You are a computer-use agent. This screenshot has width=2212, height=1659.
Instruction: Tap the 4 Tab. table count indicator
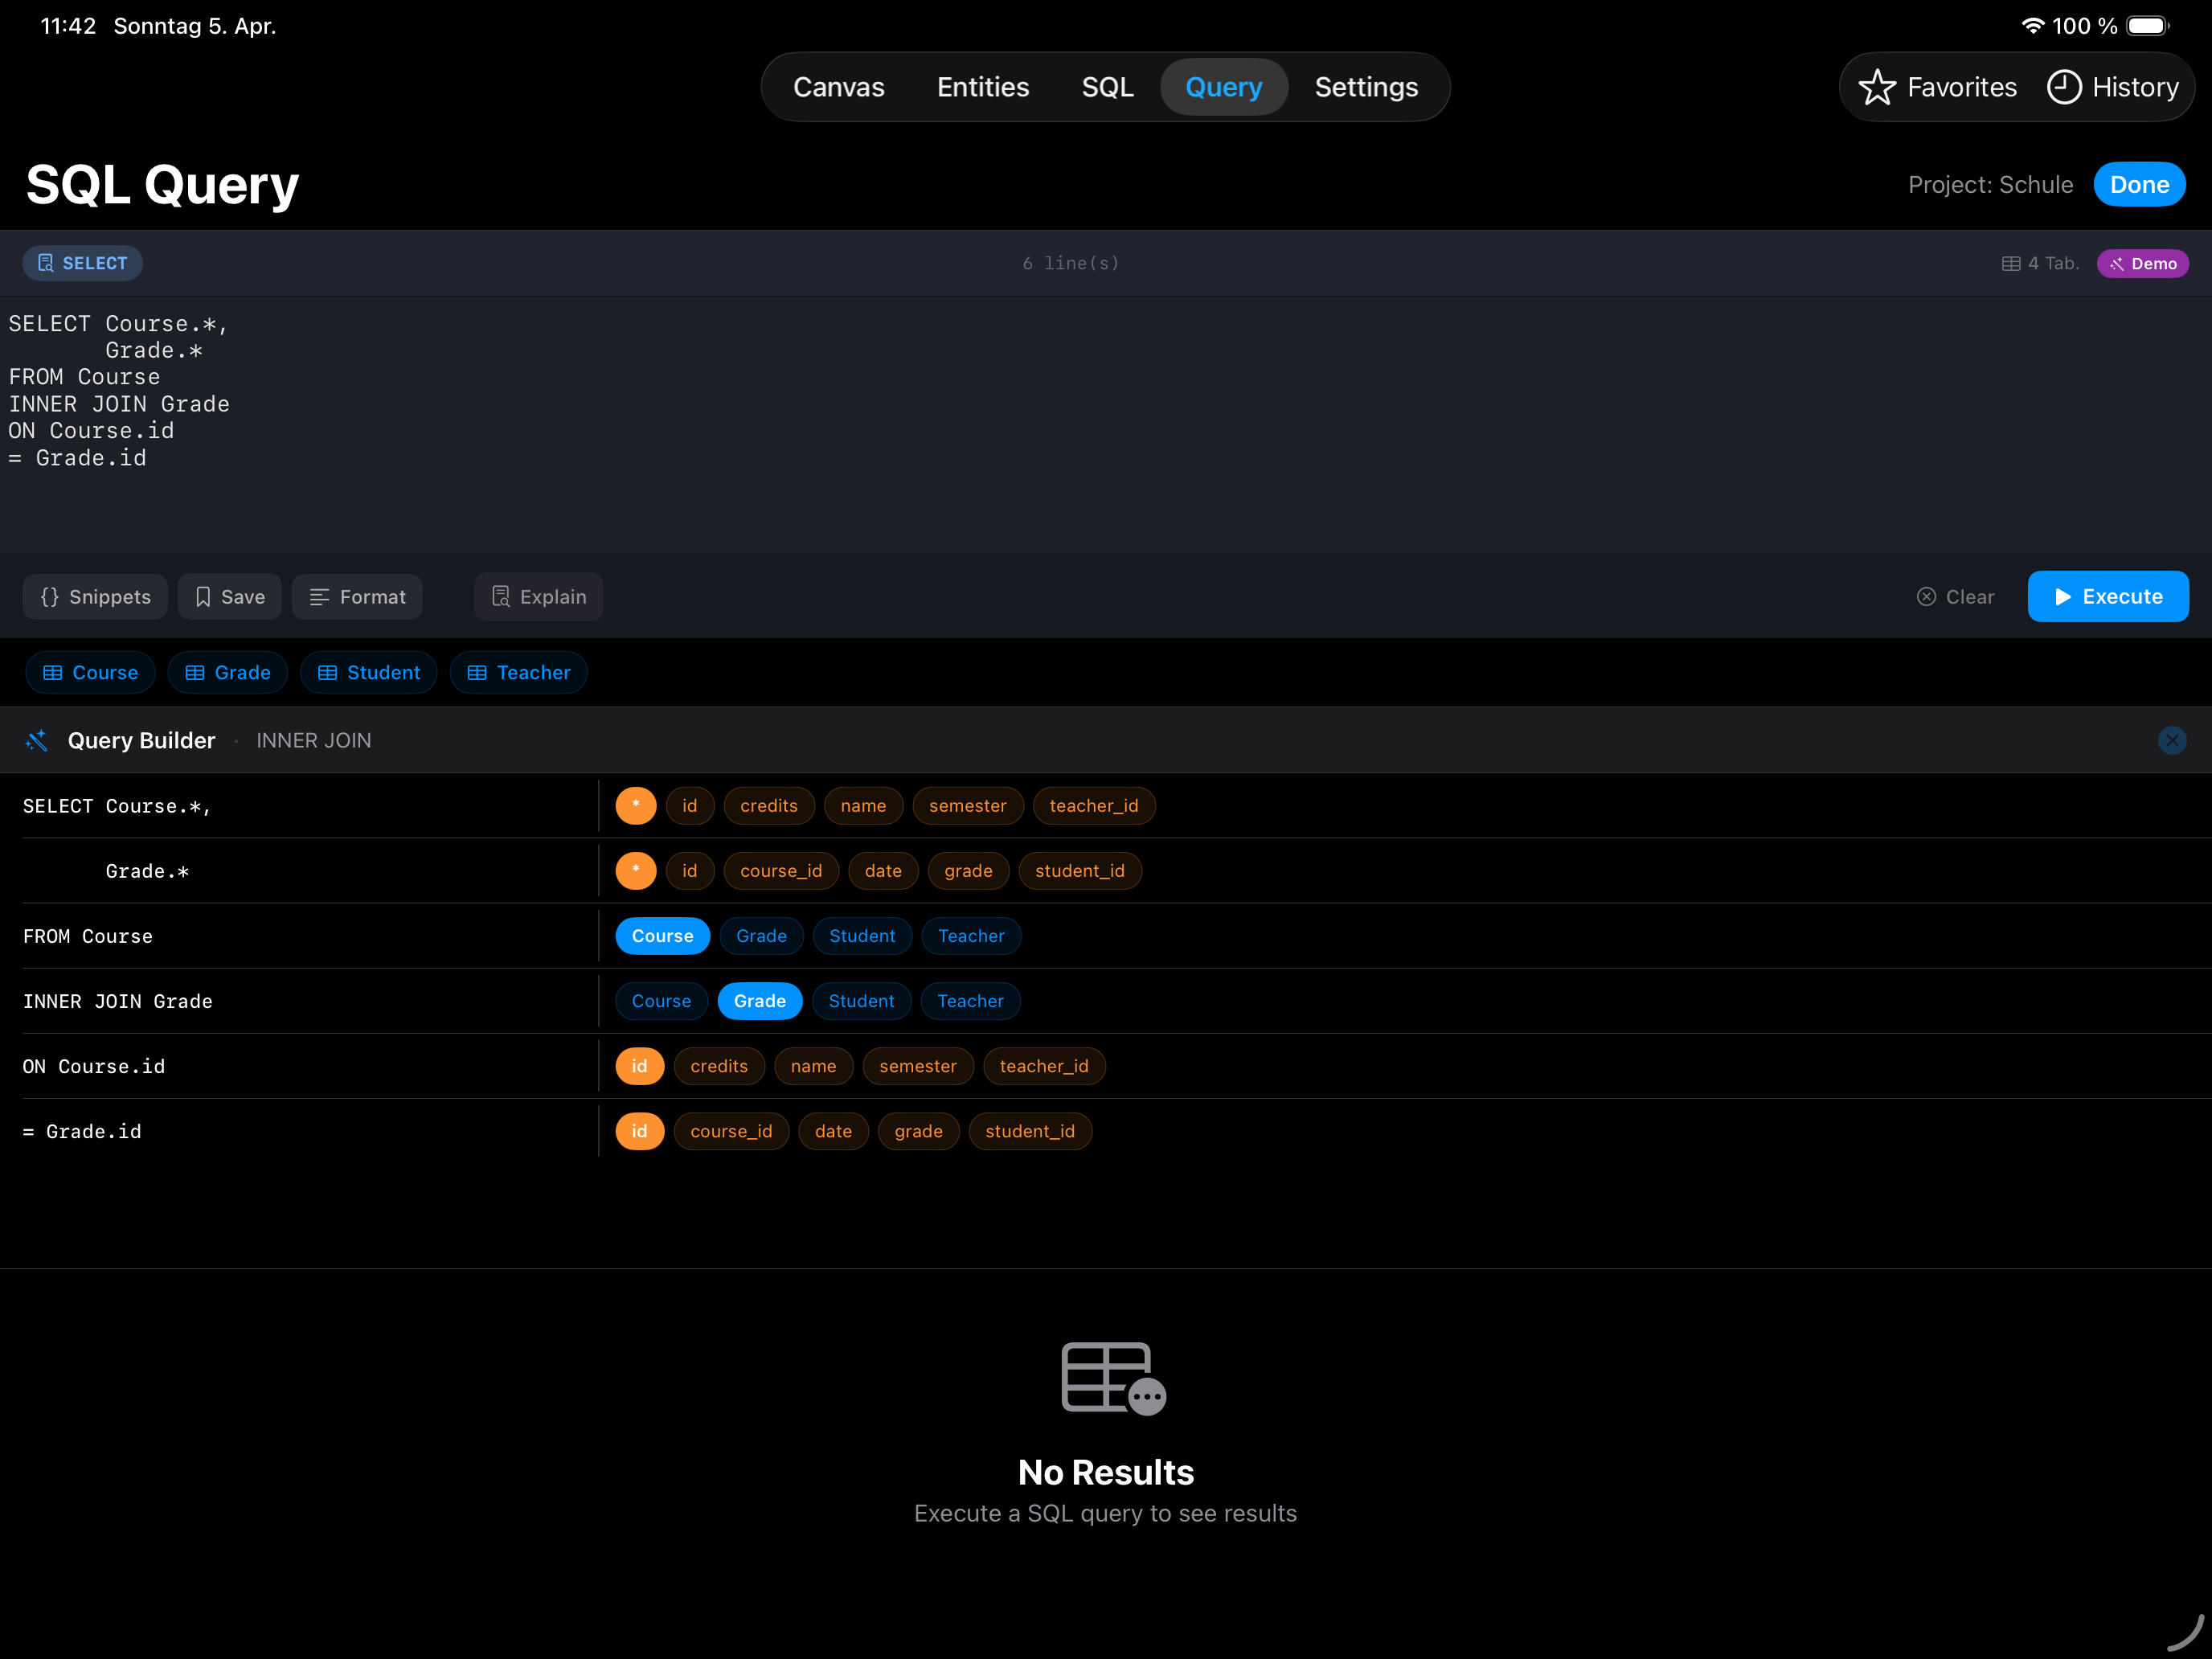[x=2040, y=263]
